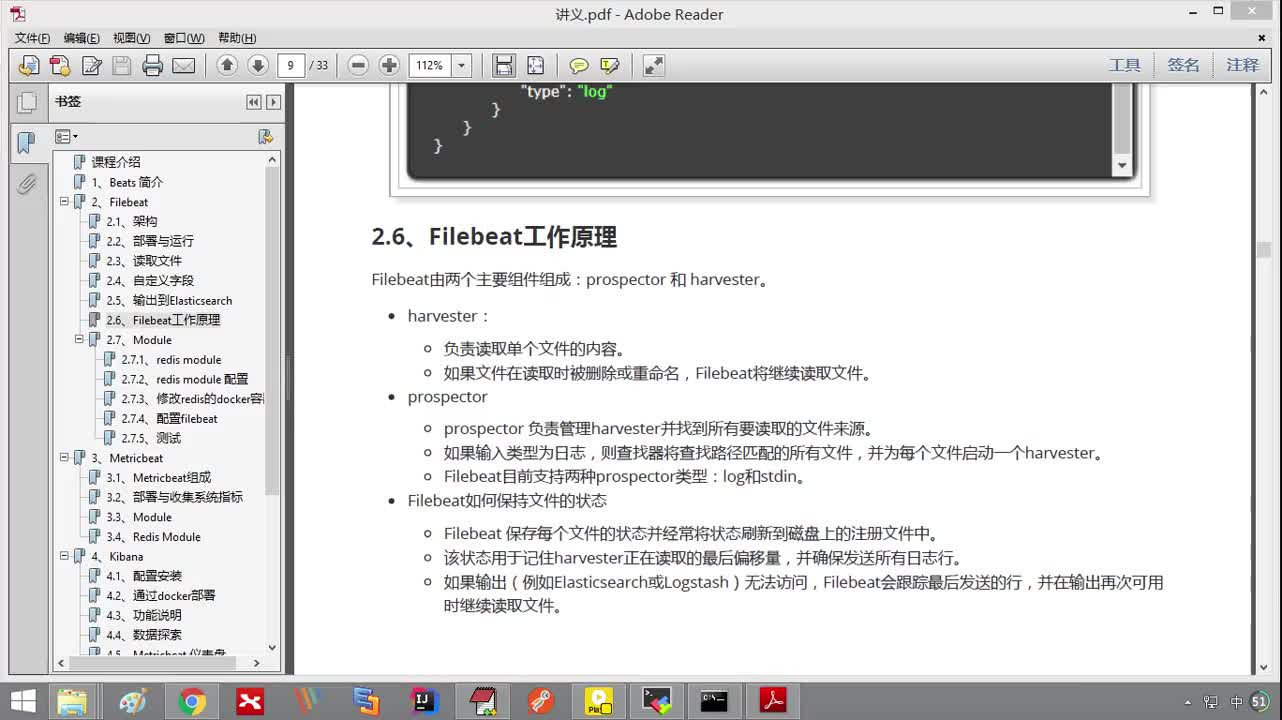This screenshot has width=1282, height=720.
Task: Select the 4.2、通过docker部署 bookmark
Action: 161,596
